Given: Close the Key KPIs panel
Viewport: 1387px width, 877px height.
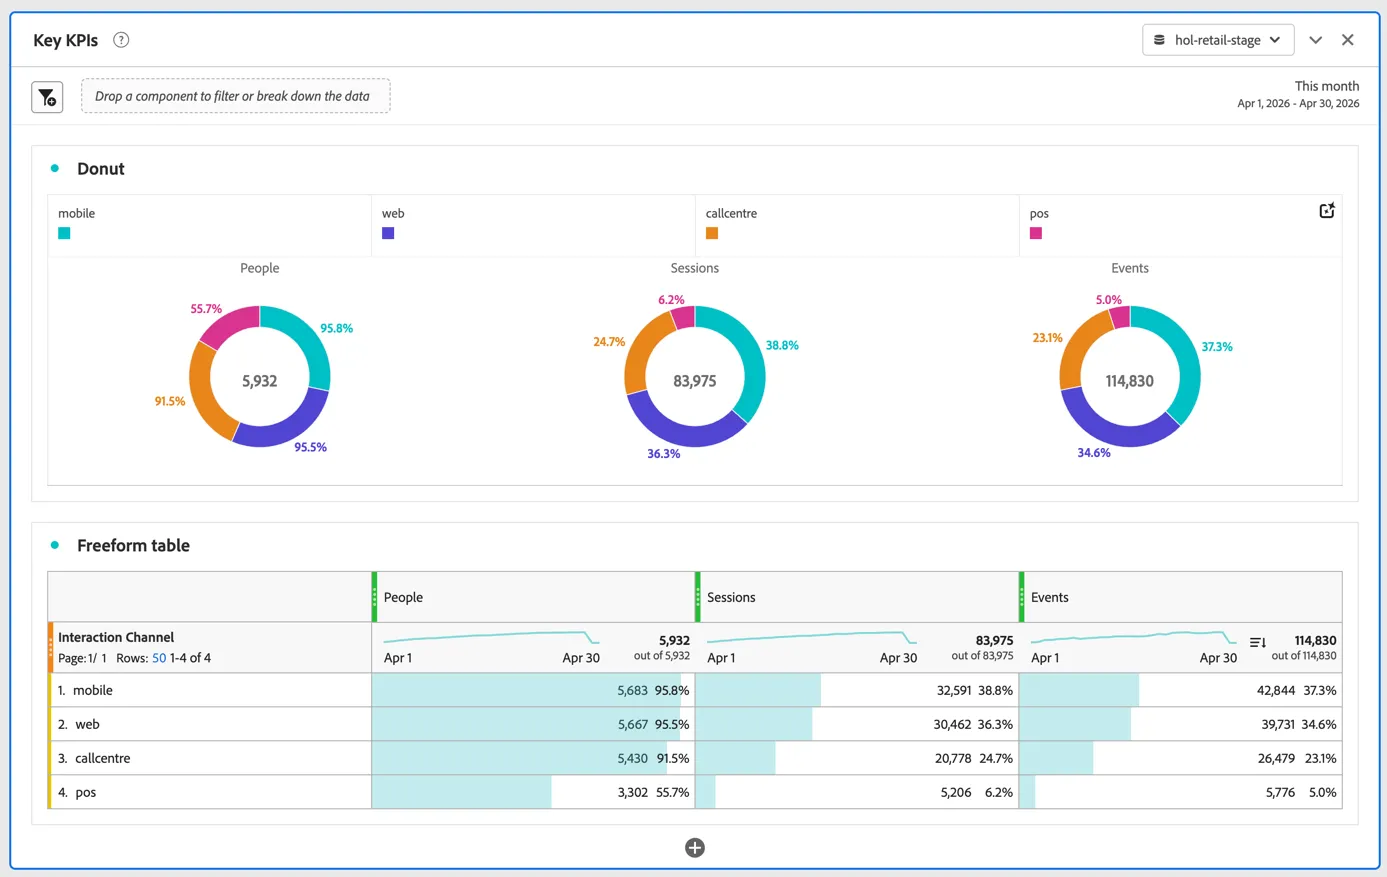Looking at the screenshot, I should [1348, 40].
